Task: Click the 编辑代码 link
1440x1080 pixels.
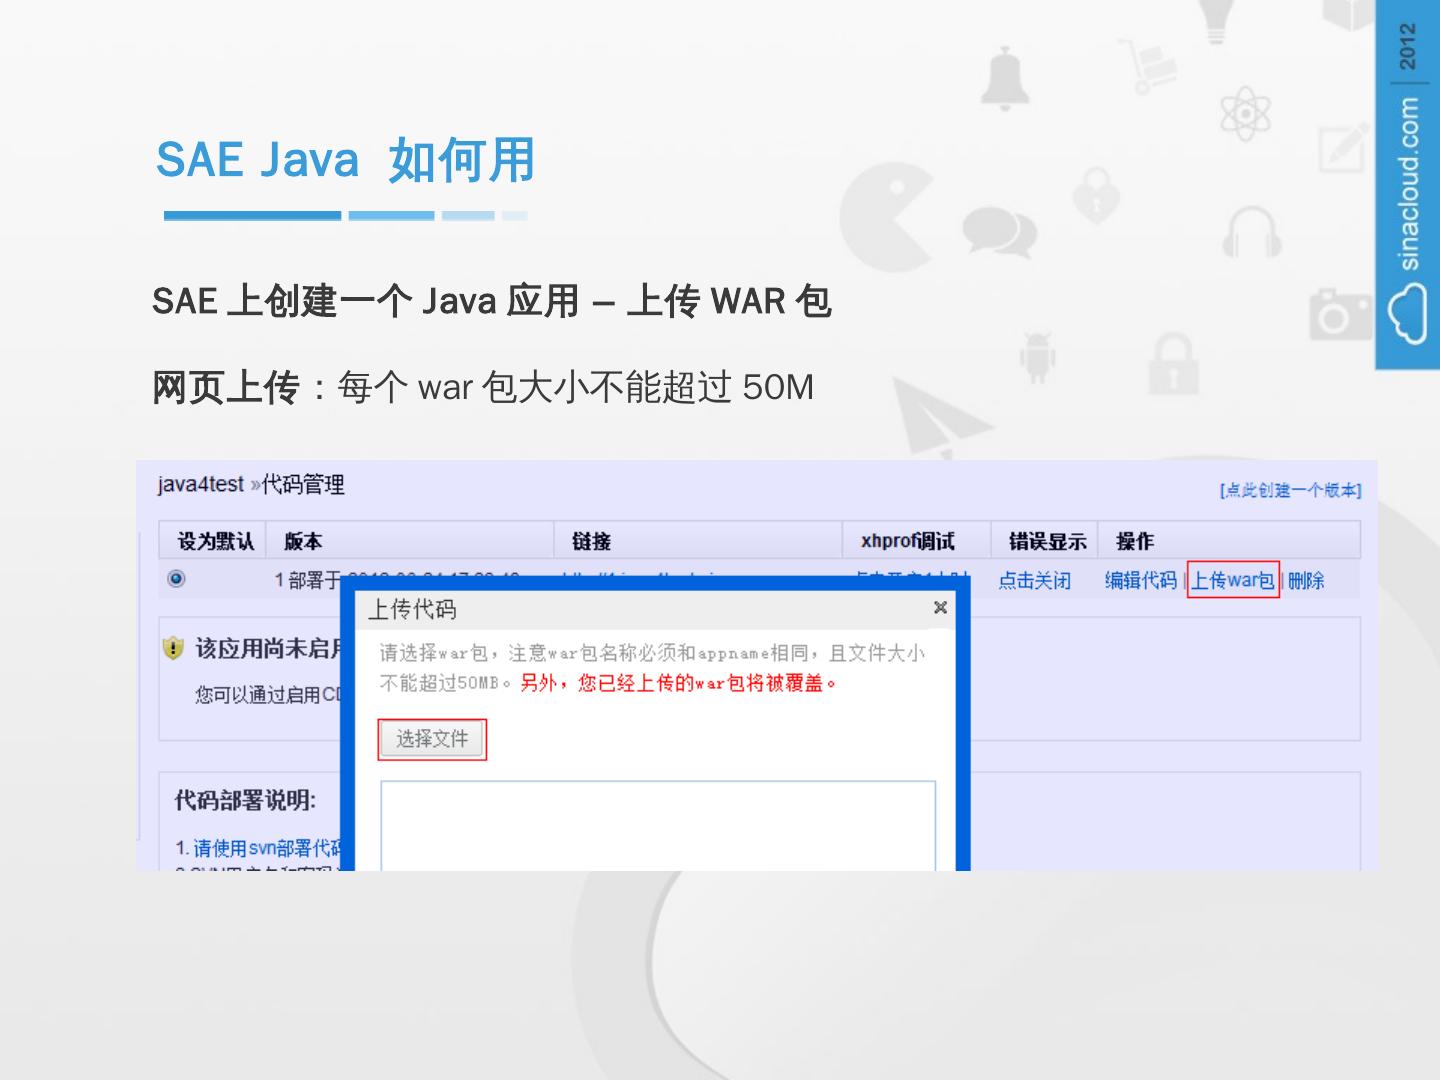Action: pyautogui.click(x=1141, y=580)
